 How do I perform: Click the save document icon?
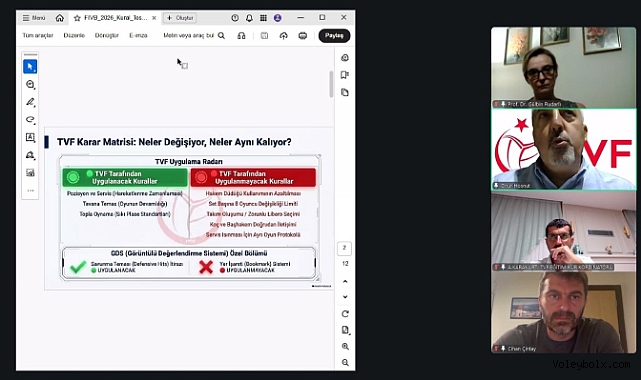[x=264, y=36]
